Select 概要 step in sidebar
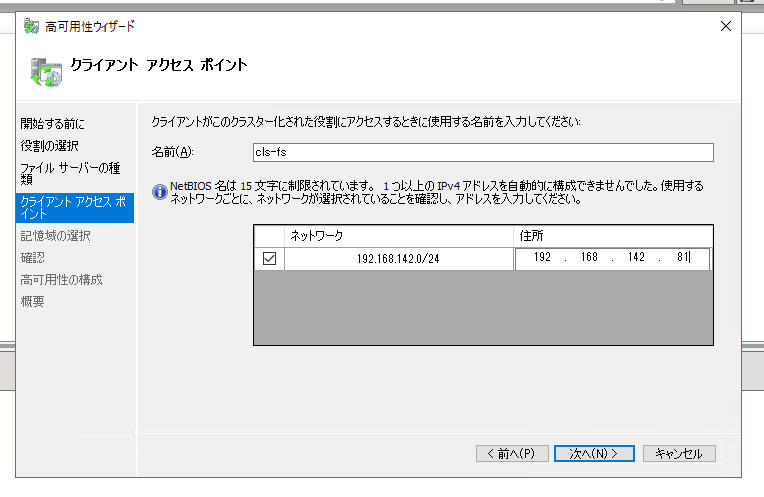This screenshot has height=497, width=764. [x=33, y=302]
